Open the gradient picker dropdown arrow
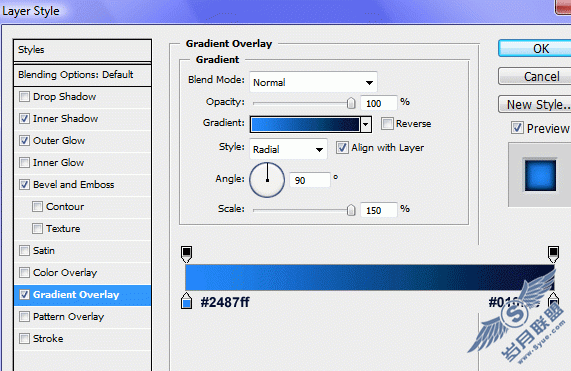 [366, 125]
